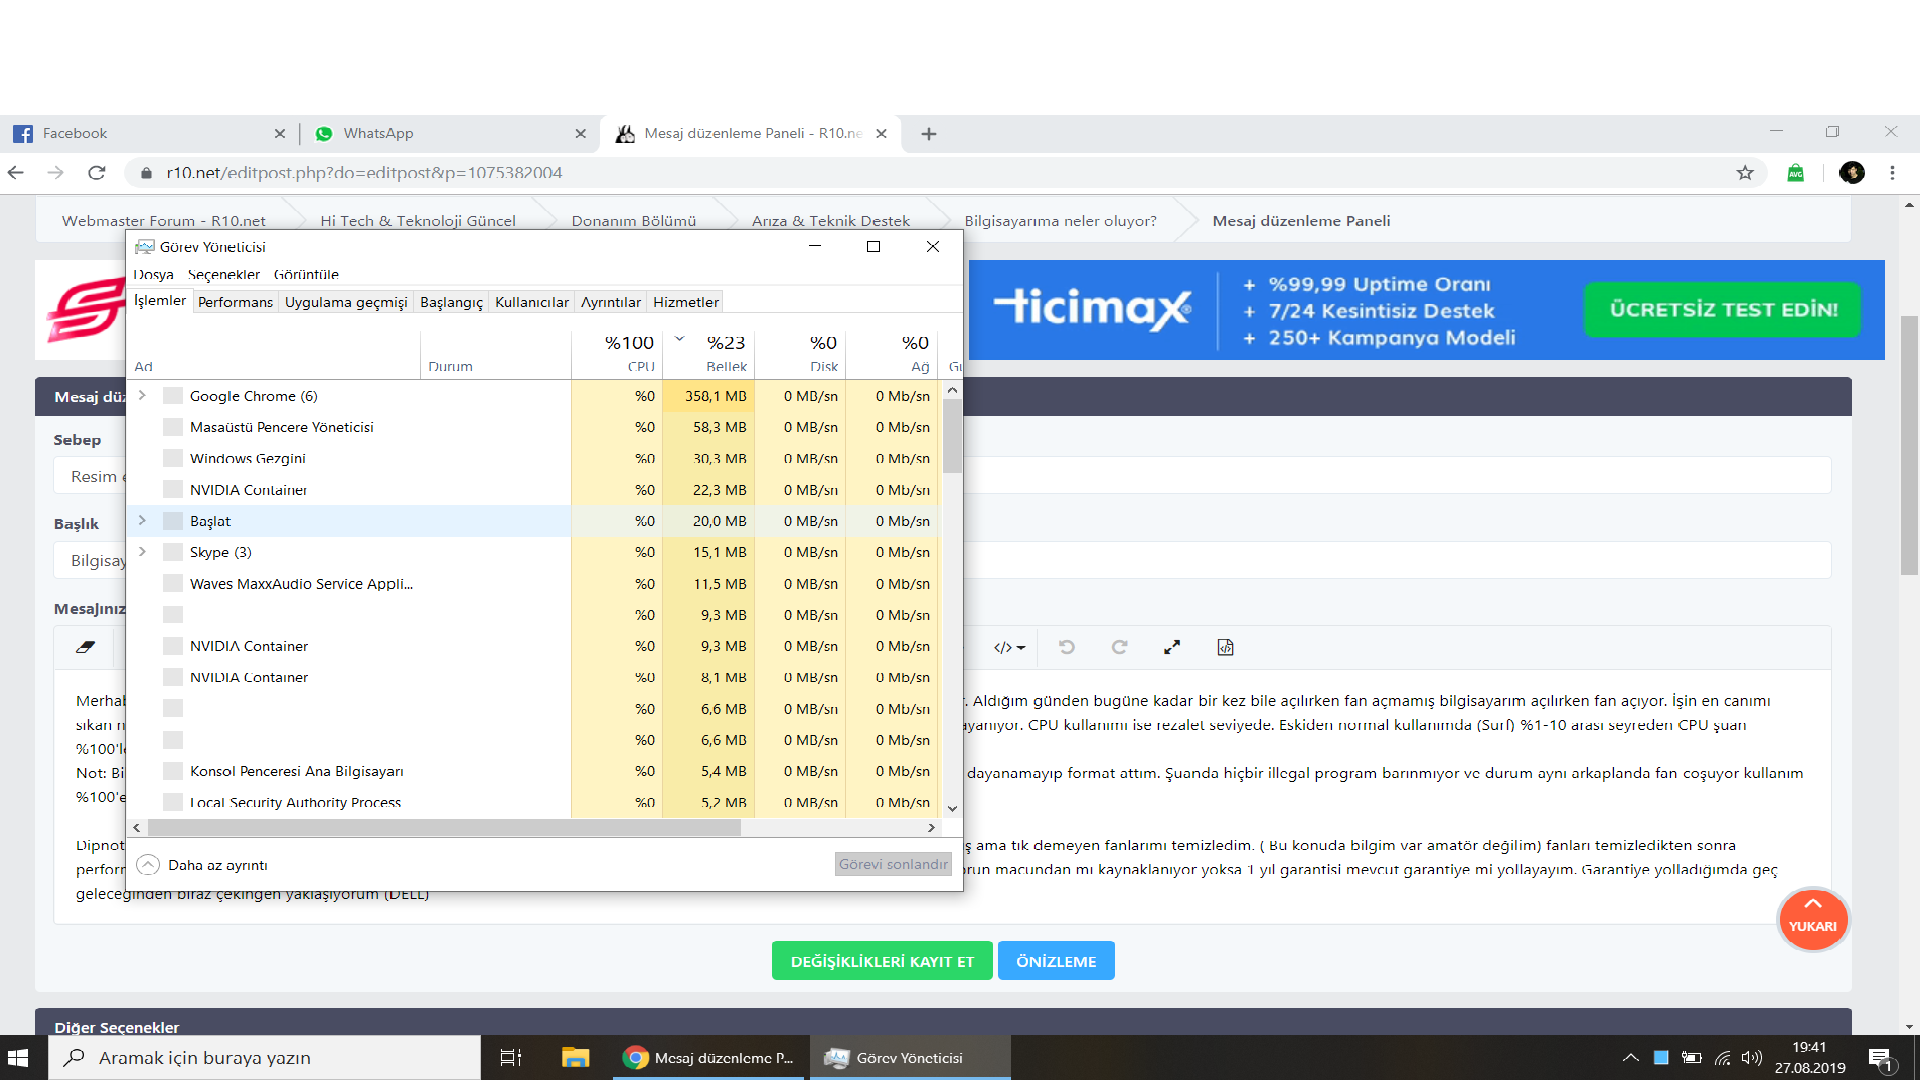Switch to the Başlangıç tab
This screenshot has height=1080, width=1920.
tap(451, 302)
